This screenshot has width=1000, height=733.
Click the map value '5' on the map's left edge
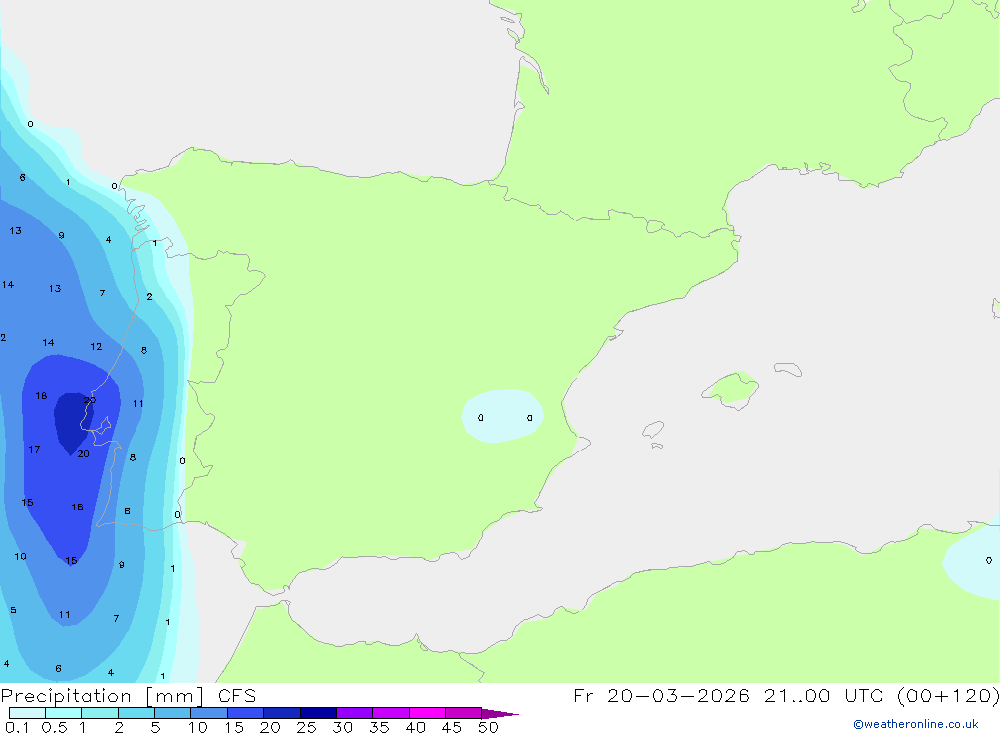pos(13,611)
